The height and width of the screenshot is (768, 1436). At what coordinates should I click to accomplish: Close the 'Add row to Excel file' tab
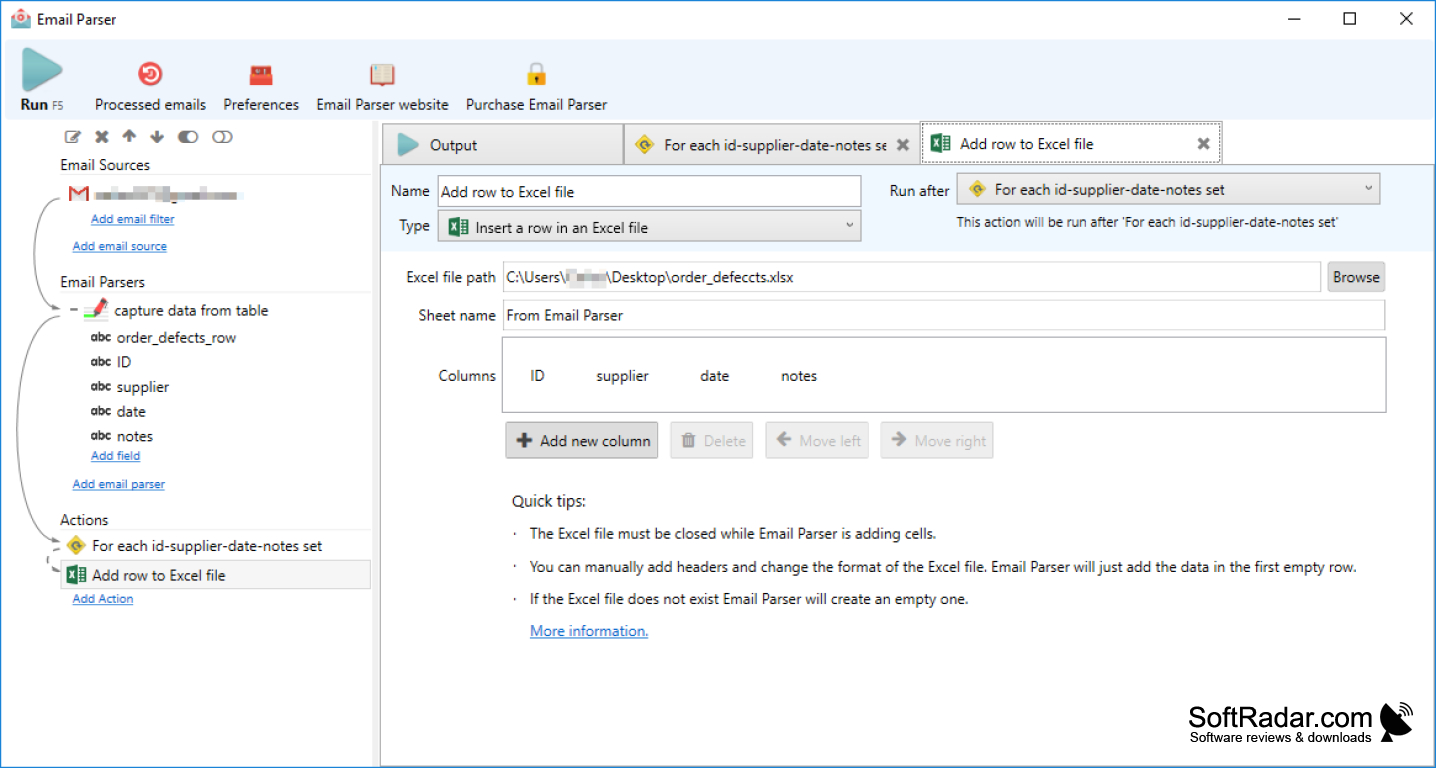click(1204, 144)
